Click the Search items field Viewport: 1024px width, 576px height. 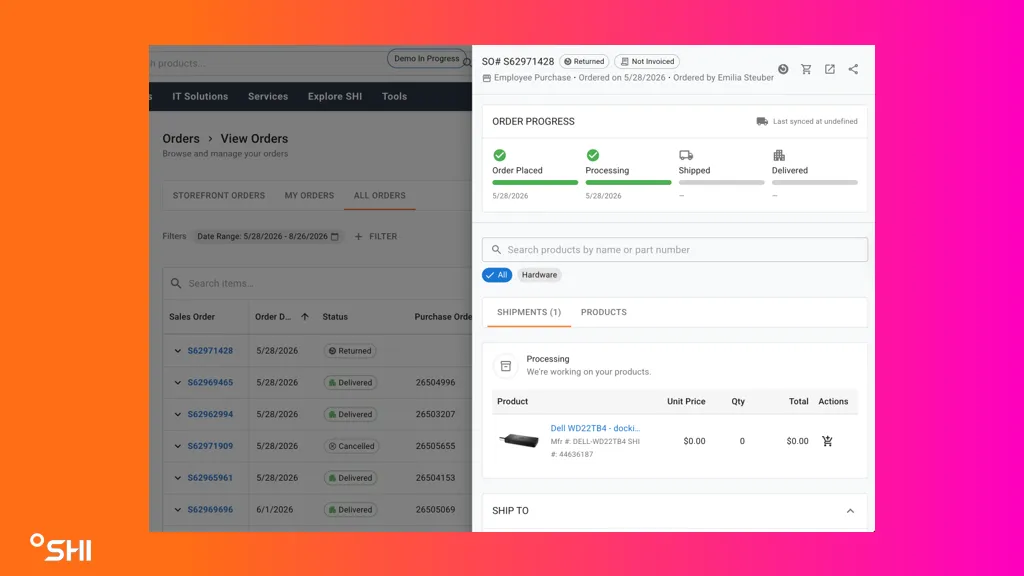click(x=317, y=283)
